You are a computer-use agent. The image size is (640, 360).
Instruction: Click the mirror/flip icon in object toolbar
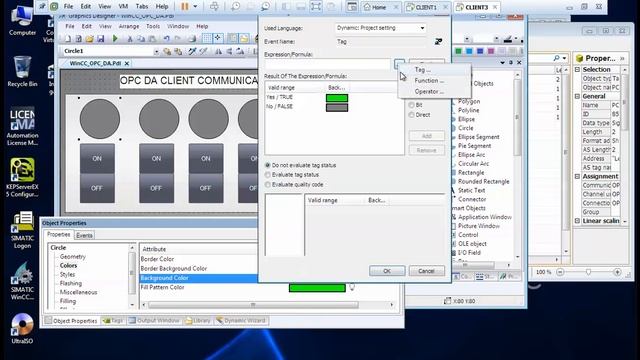(218, 51)
